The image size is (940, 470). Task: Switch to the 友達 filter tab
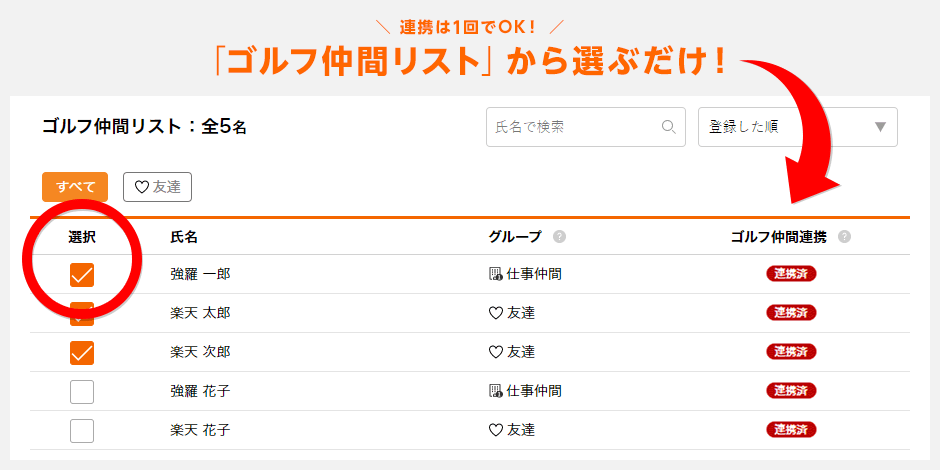[158, 187]
